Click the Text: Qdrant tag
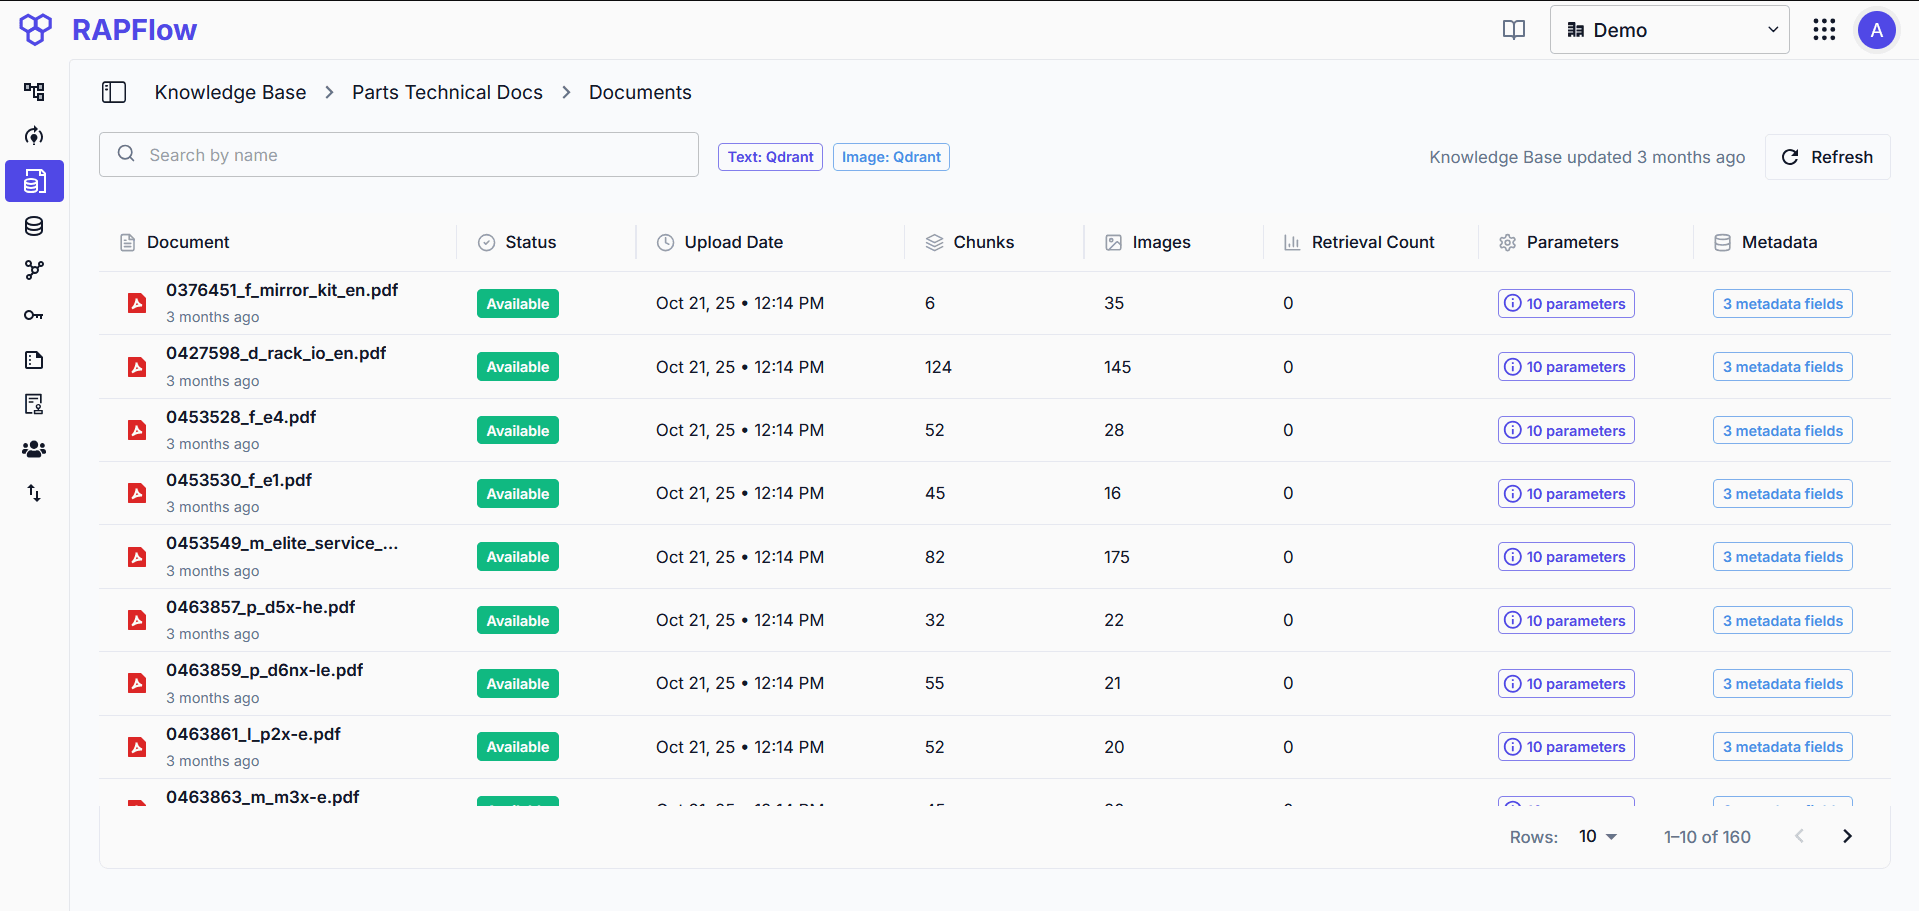The height and width of the screenshot is (911, 1919). coord(770,157)
